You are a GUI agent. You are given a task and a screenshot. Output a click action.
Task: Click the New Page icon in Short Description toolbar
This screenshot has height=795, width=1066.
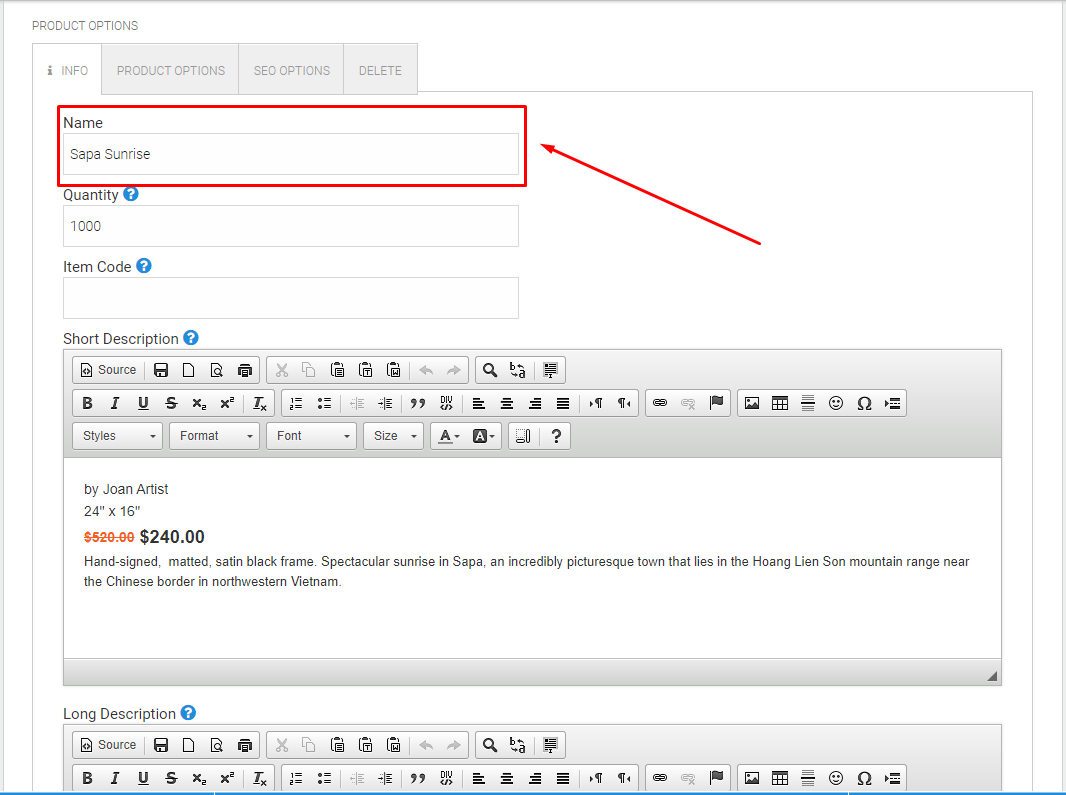(188, 370)
